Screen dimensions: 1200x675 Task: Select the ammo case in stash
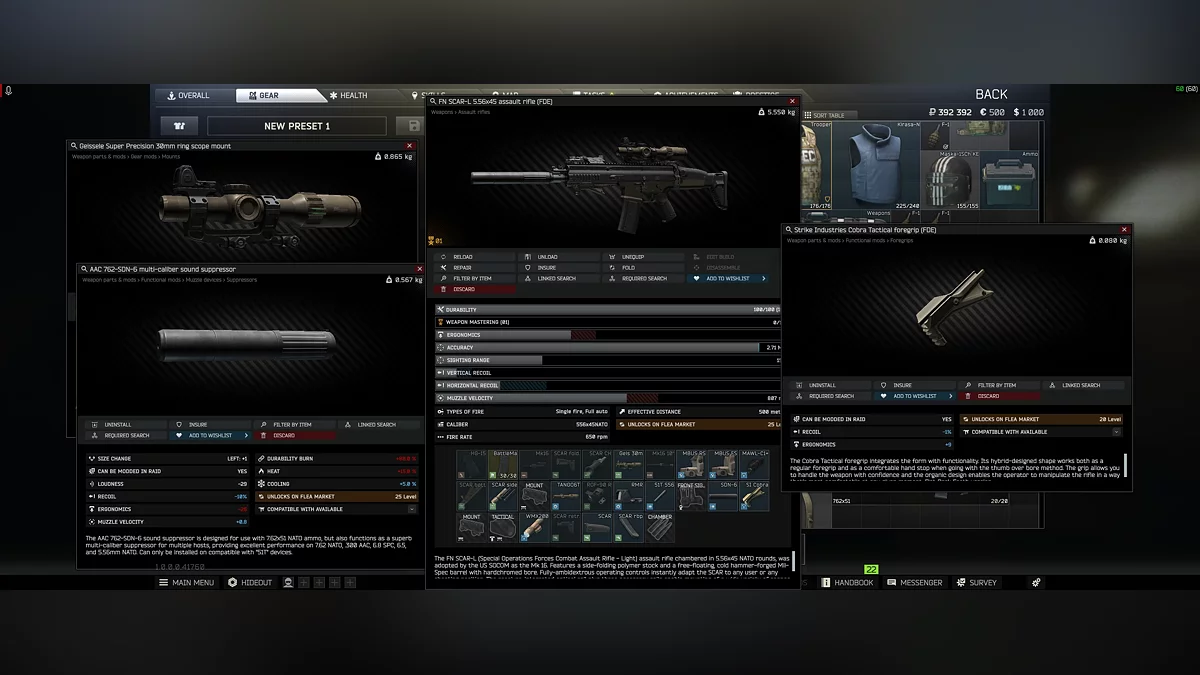point(1009,180)
